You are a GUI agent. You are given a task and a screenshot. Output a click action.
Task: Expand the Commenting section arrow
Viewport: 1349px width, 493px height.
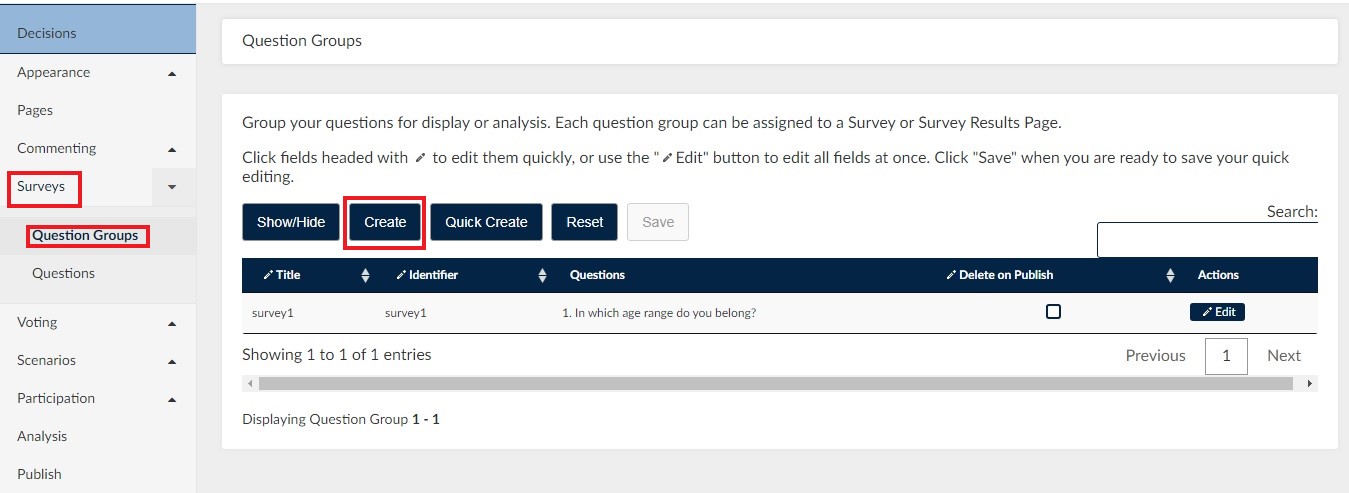coord(172,149)
